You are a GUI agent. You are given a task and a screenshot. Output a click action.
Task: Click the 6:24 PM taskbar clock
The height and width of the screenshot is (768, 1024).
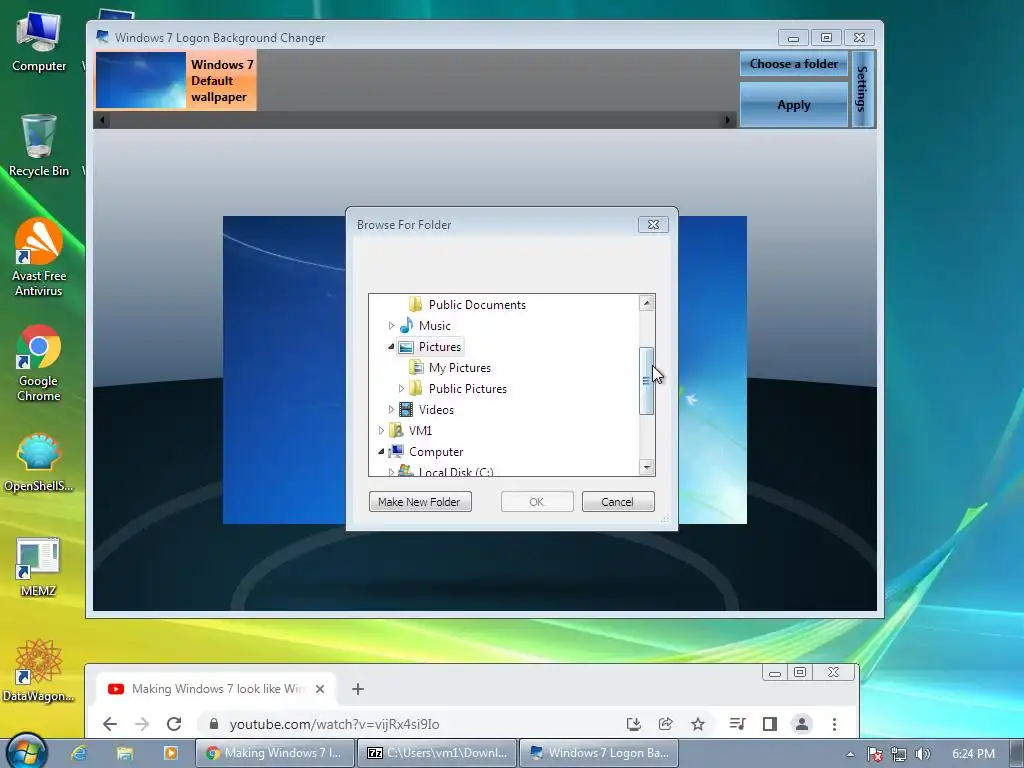[973, 754]
